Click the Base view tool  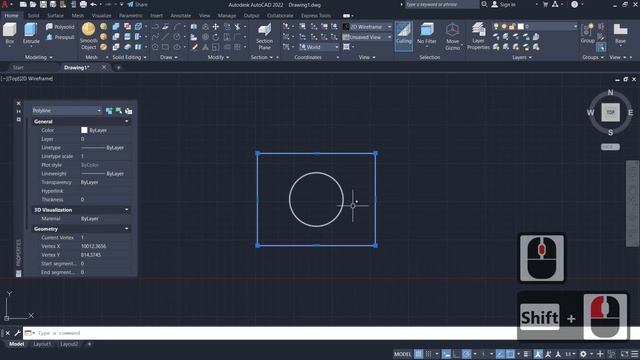click(x=620, y=33)
